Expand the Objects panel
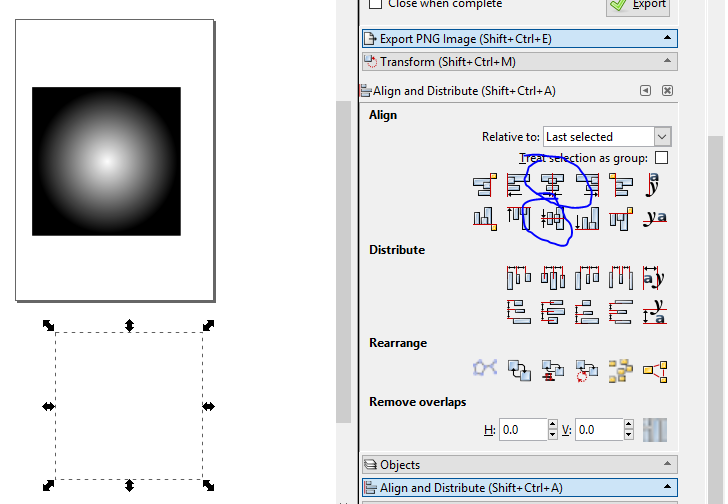Screen dimensions: 728x504 pyautogui.click(x=520, y=465)
